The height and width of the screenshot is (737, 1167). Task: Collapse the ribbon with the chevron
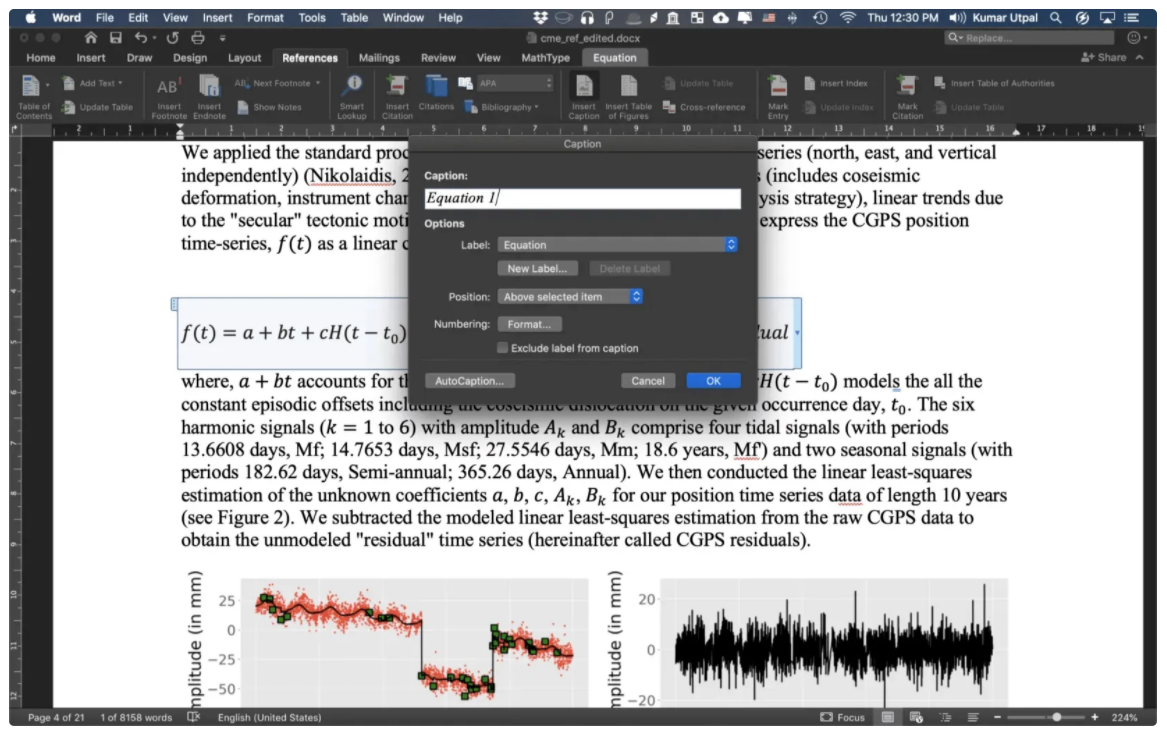(x=1139, y=57)
